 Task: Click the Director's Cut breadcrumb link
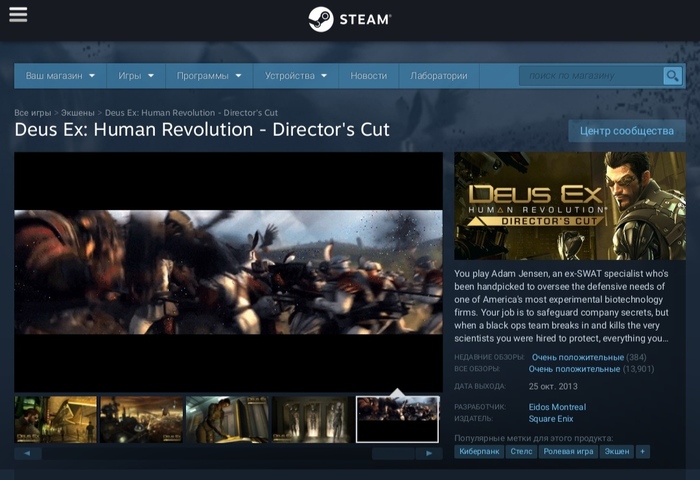(x=191, y=113)
